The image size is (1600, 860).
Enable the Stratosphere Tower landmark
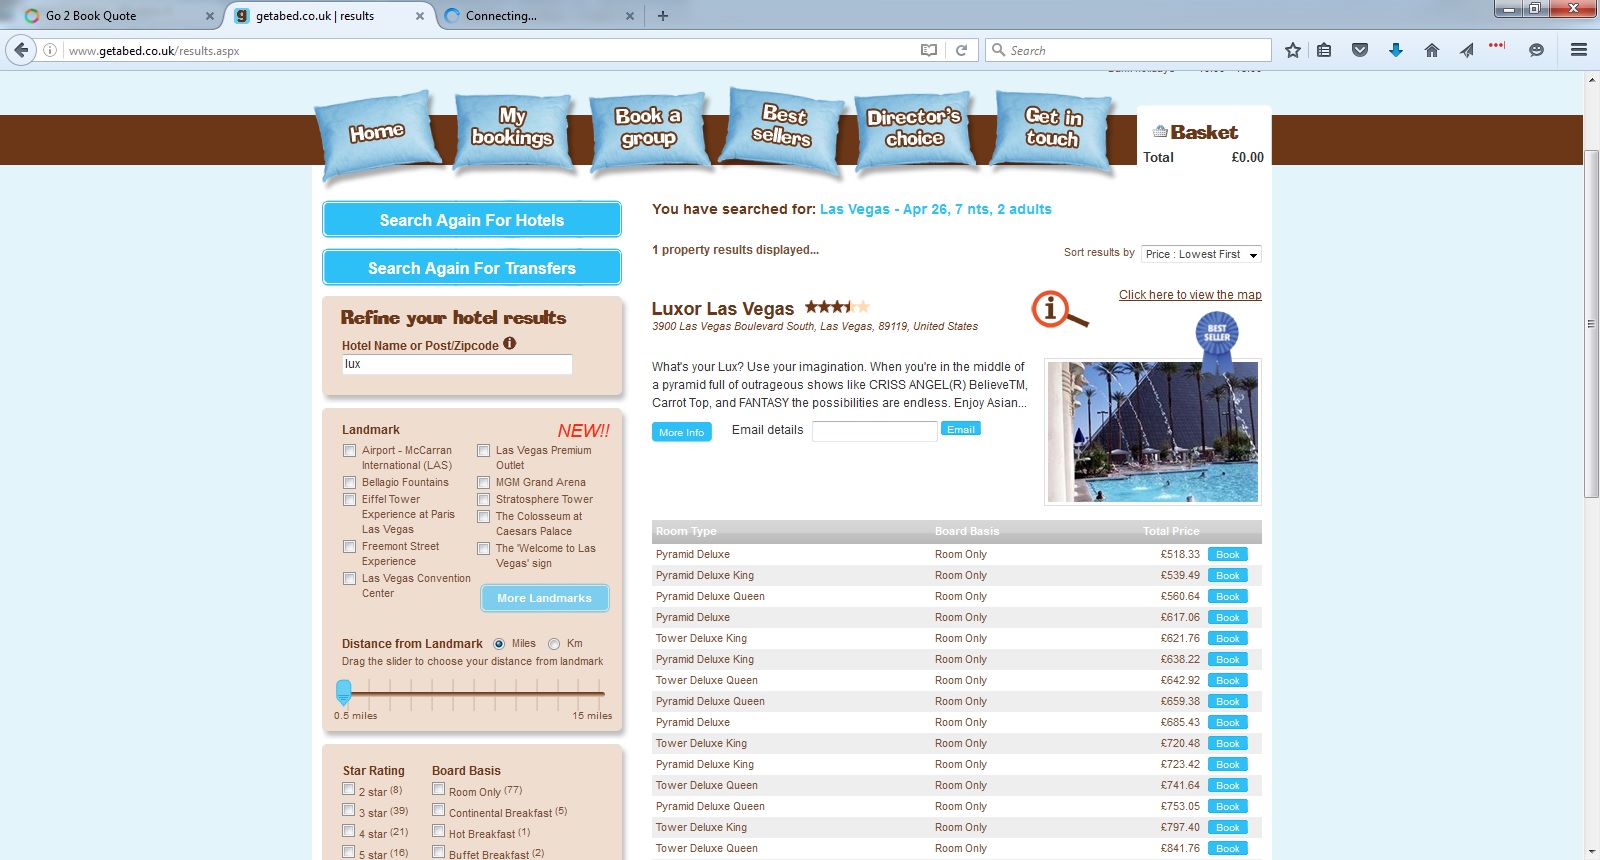(x=483, y=500)
